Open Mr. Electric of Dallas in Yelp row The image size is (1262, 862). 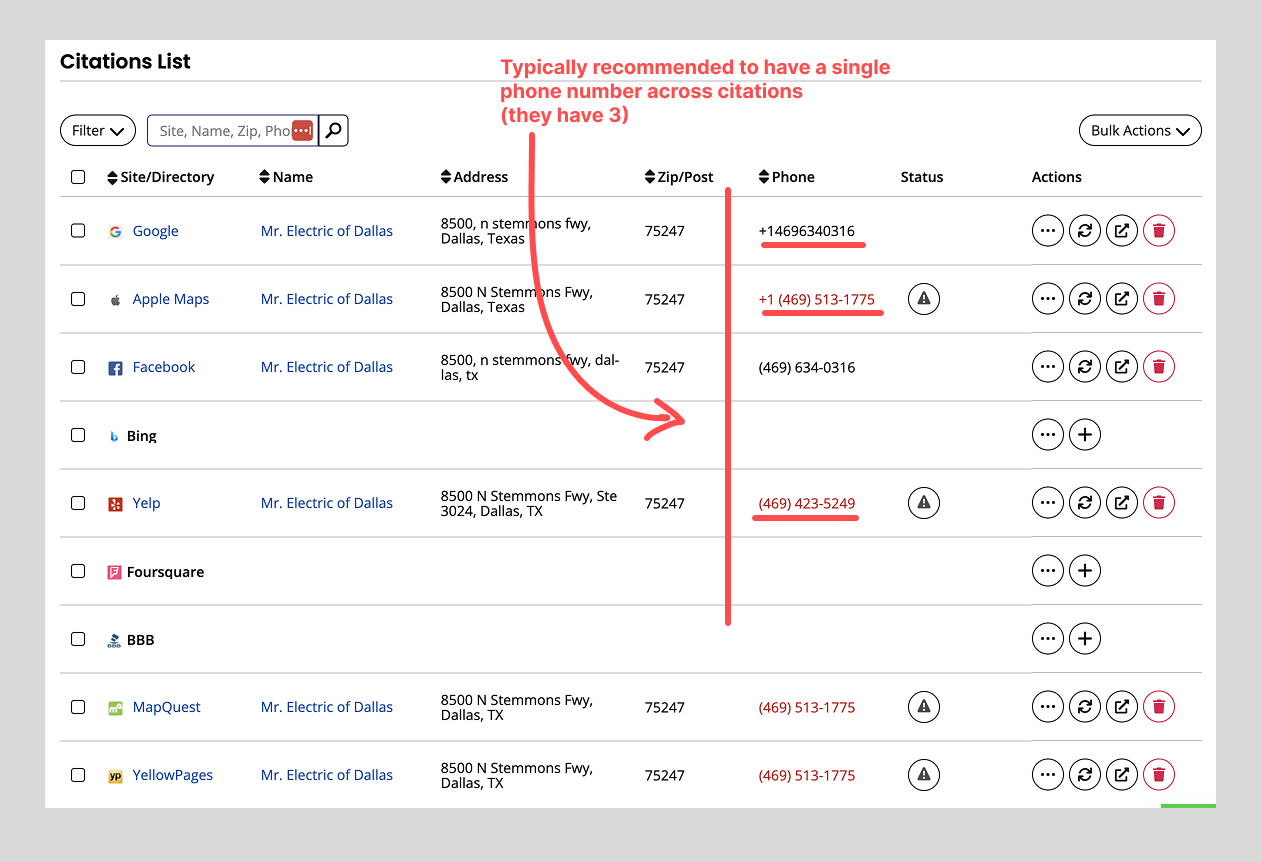coord(327,503)
